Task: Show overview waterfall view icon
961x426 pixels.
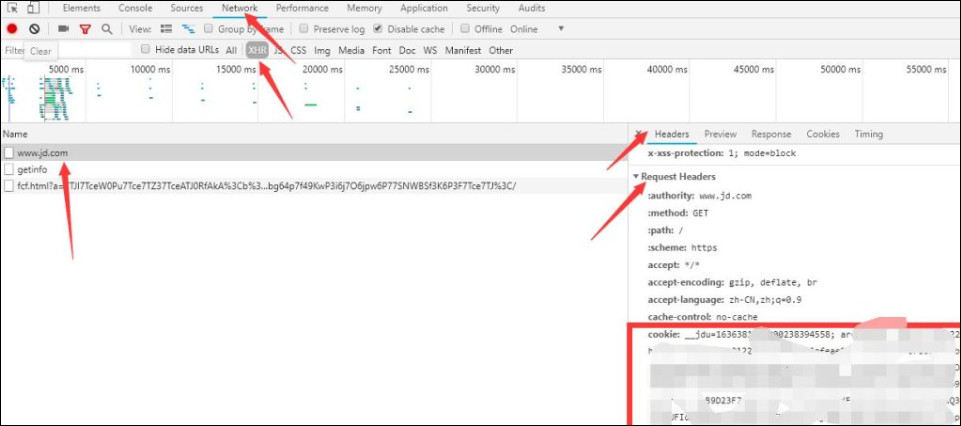Action: 188,29
